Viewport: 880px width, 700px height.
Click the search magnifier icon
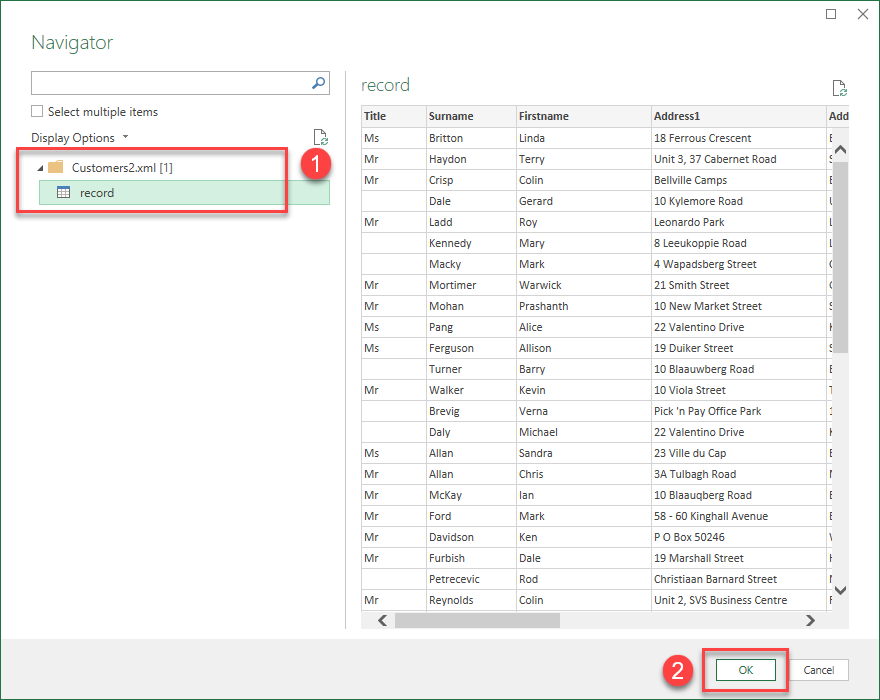point(317,83)
